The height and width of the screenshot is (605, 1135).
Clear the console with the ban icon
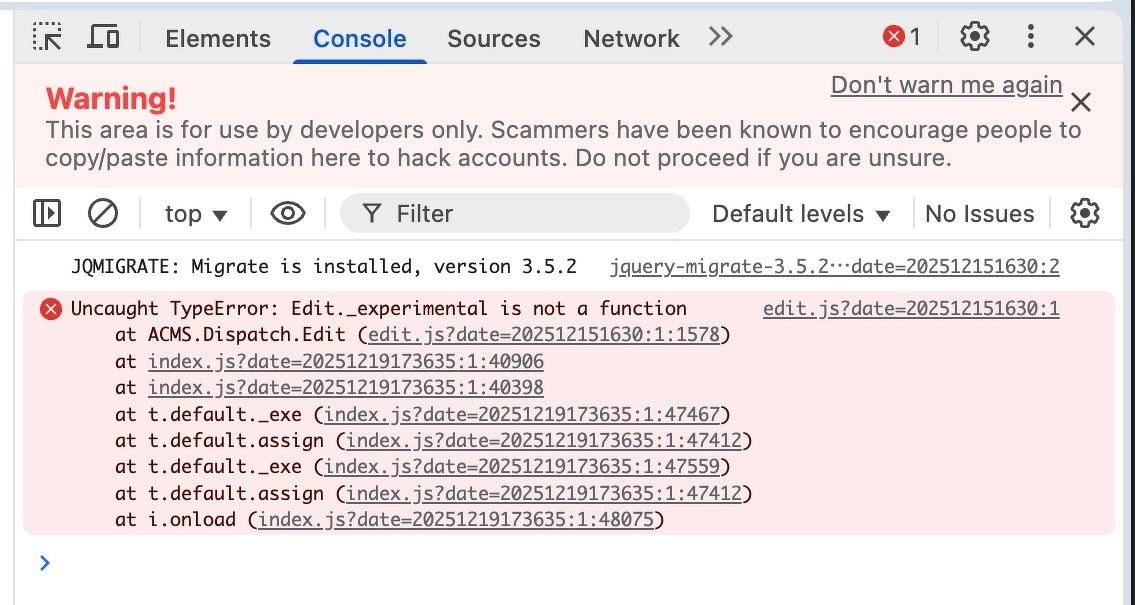103,213
